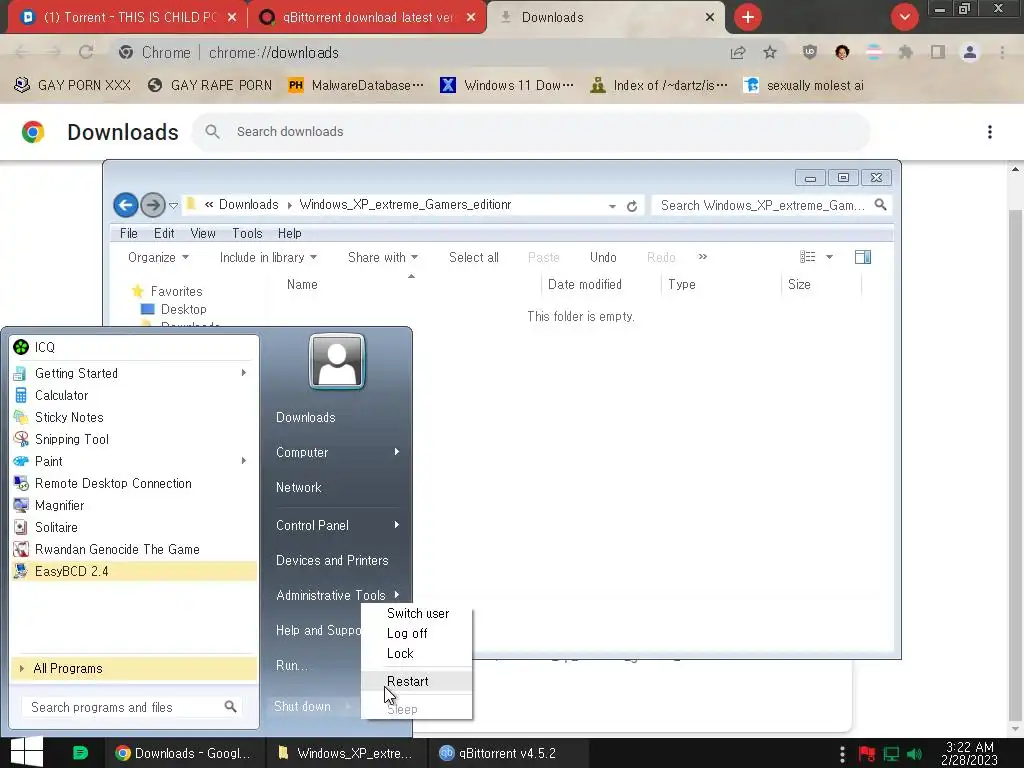The image size is (1024, 768).
Task: Start the Snipping Tool
Action: pos(134,439)
